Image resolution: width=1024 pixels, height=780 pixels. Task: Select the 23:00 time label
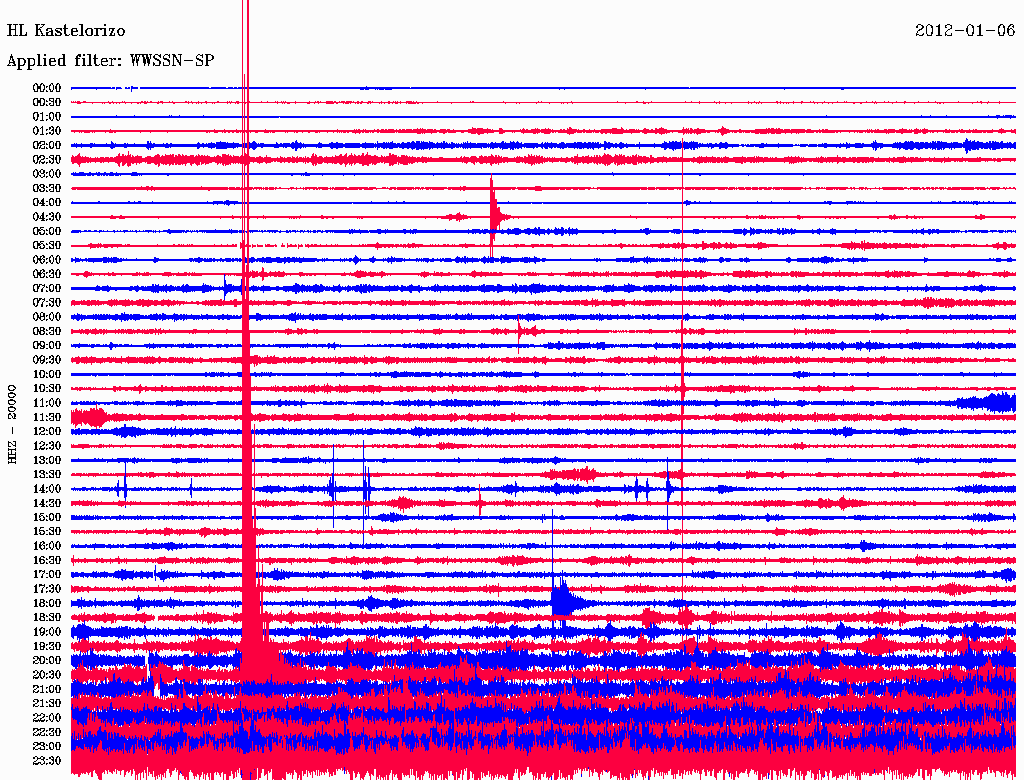[47, 746]
